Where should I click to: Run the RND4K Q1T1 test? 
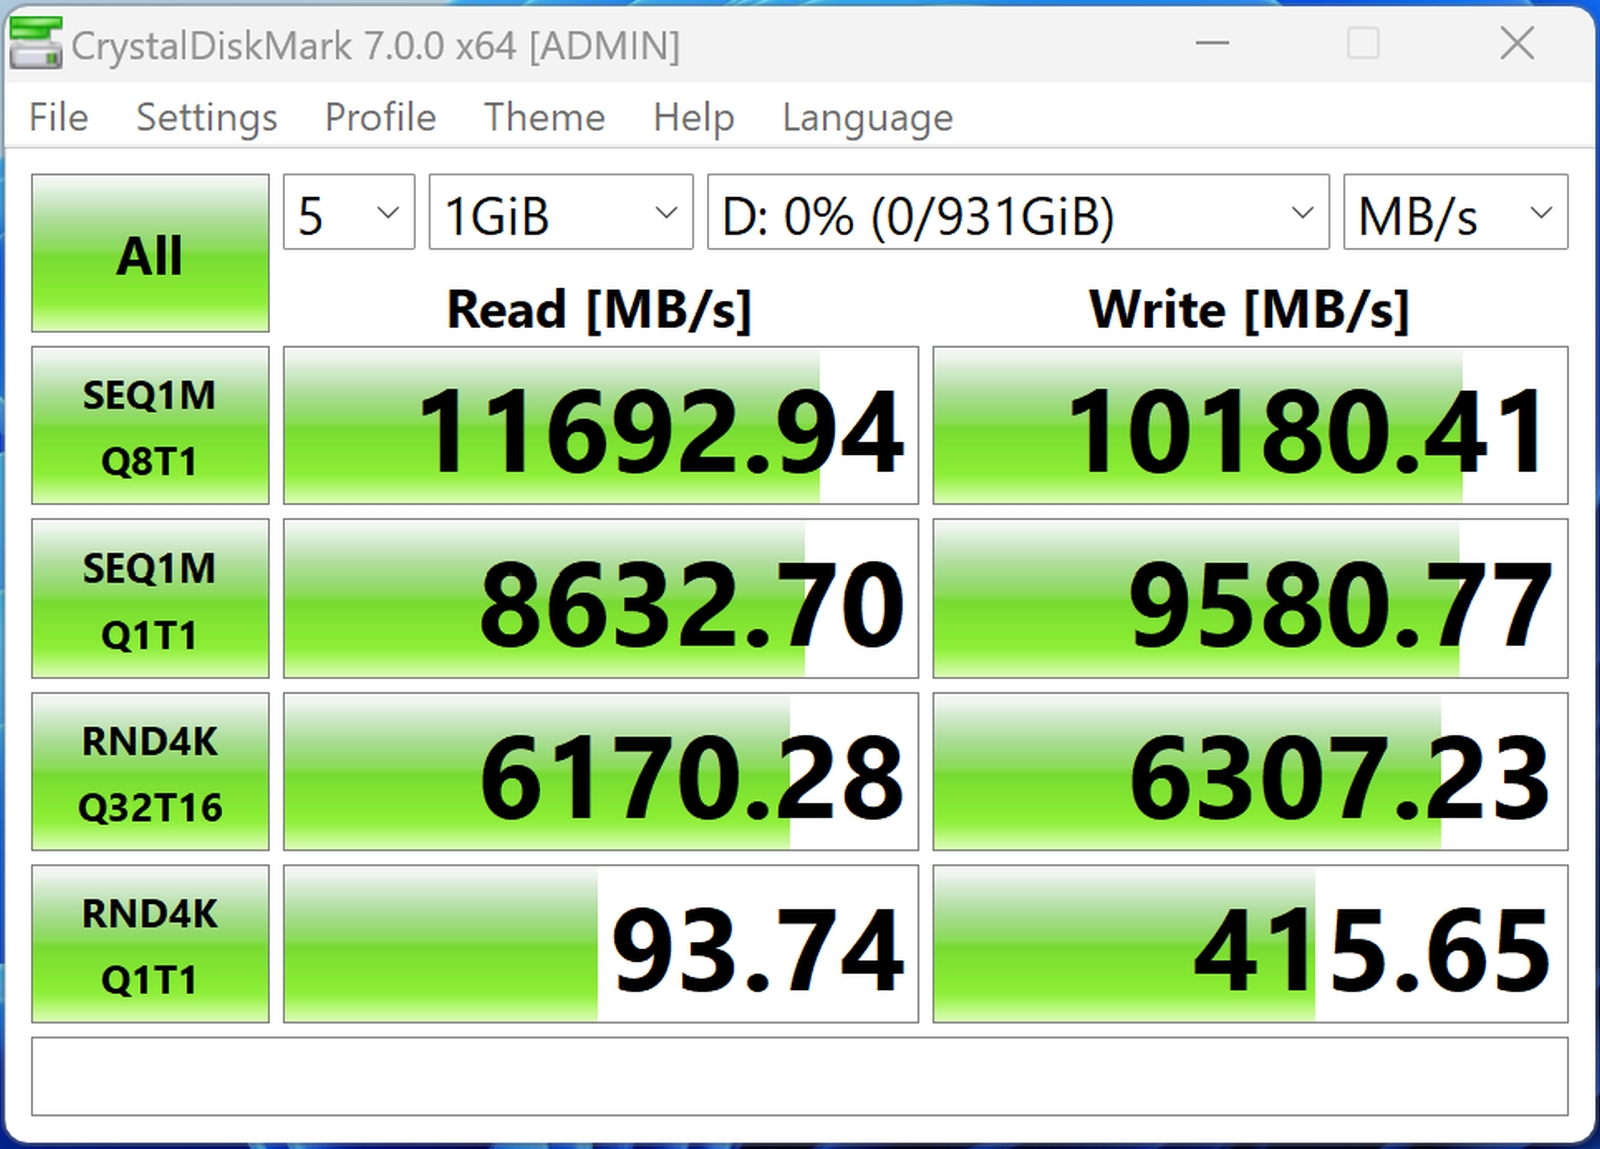point(150,944)
